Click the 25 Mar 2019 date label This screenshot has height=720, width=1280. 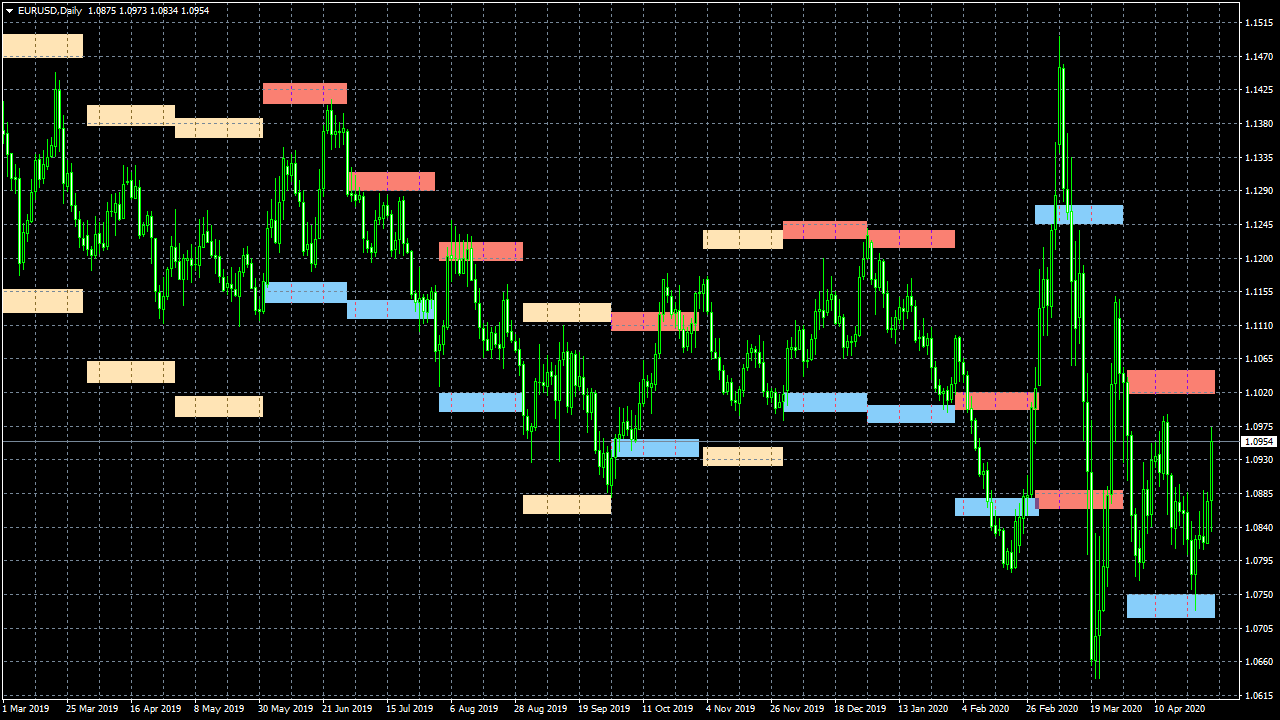pos(91,709)
